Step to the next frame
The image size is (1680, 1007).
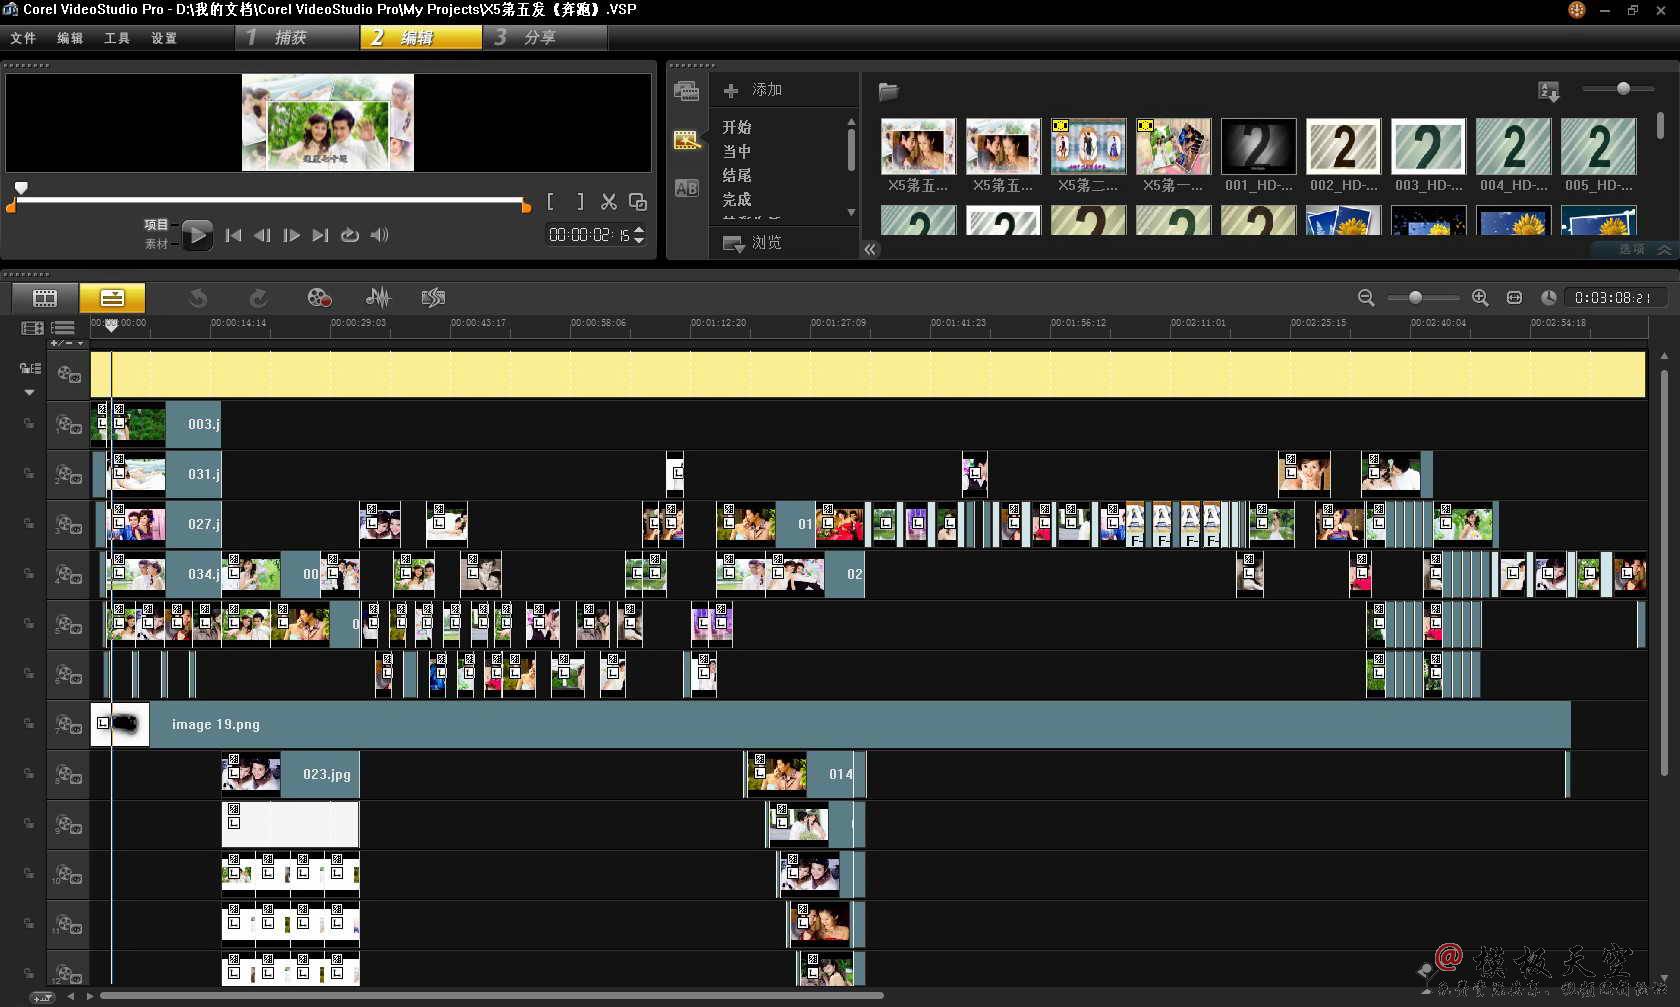(291, 235)
